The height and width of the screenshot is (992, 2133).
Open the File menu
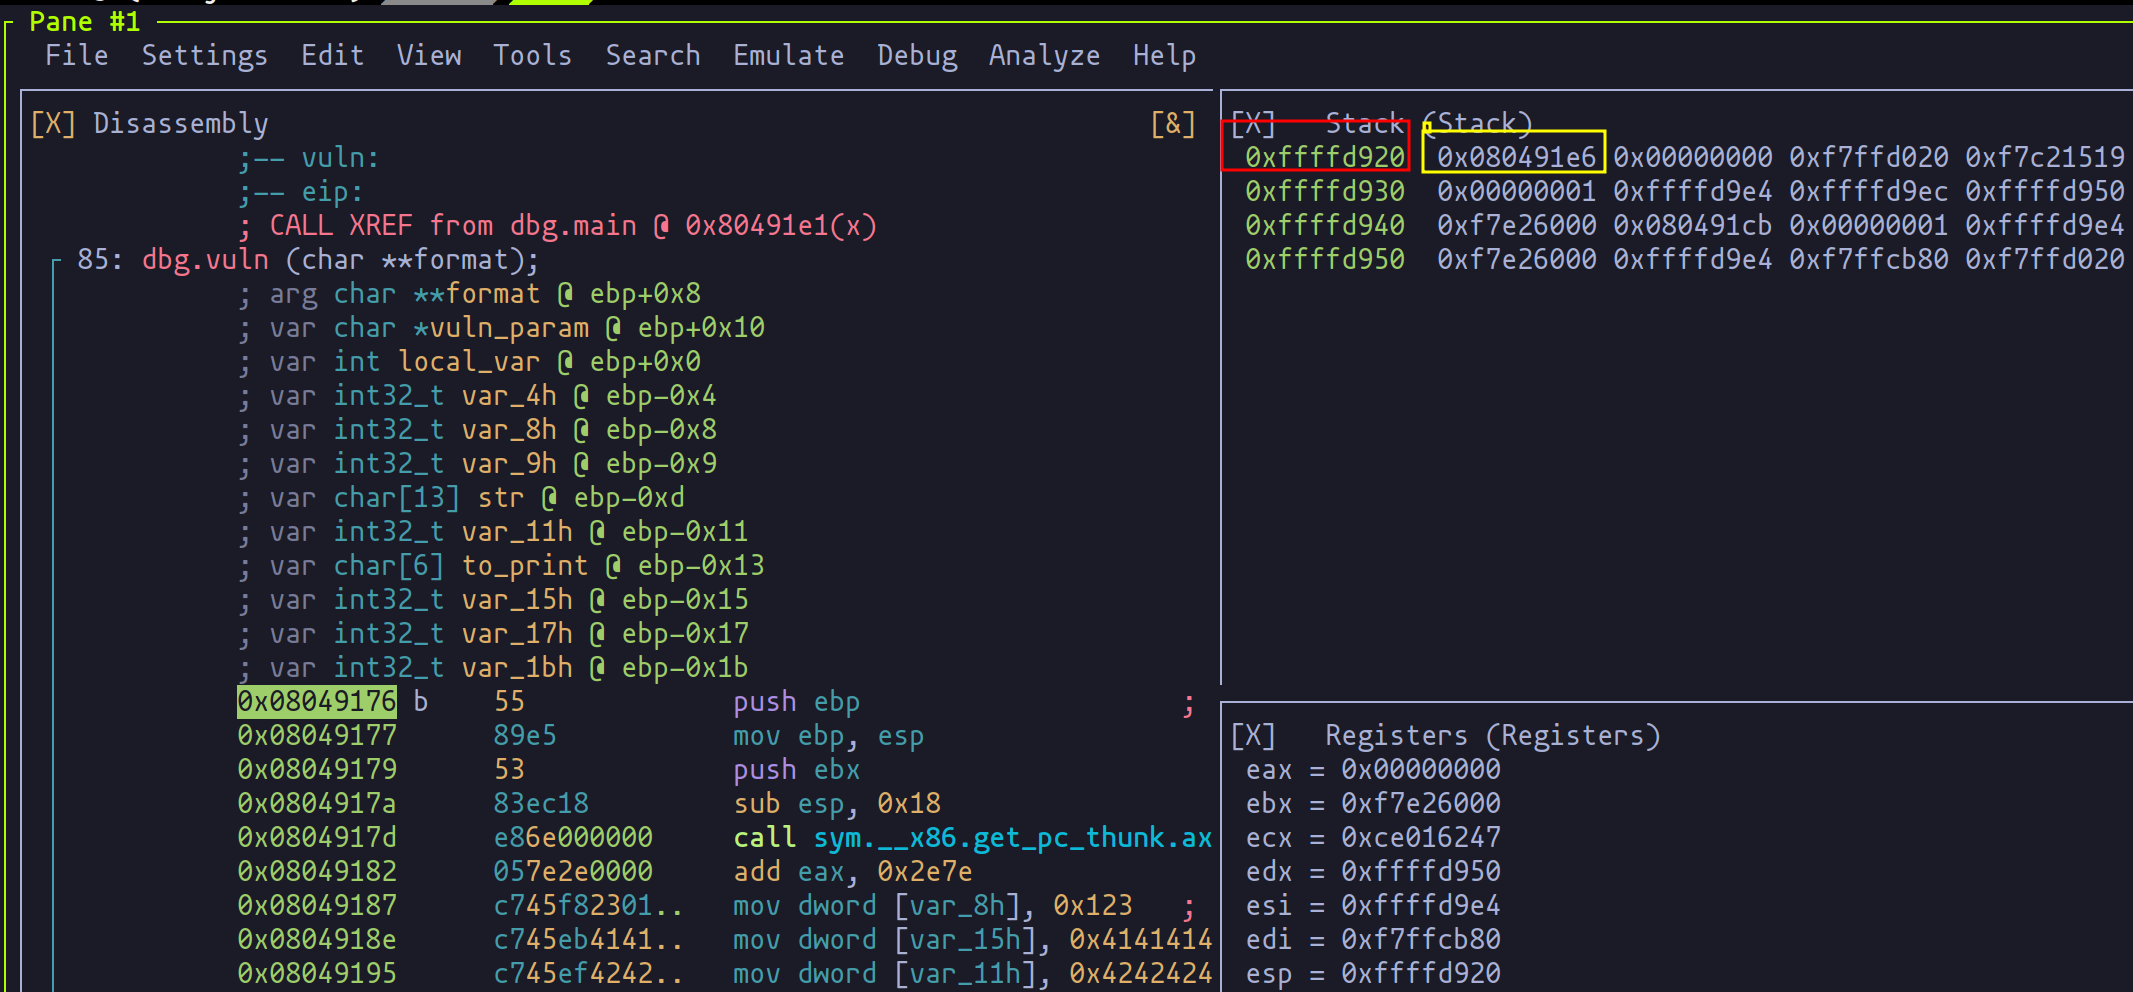pos(77,56)
